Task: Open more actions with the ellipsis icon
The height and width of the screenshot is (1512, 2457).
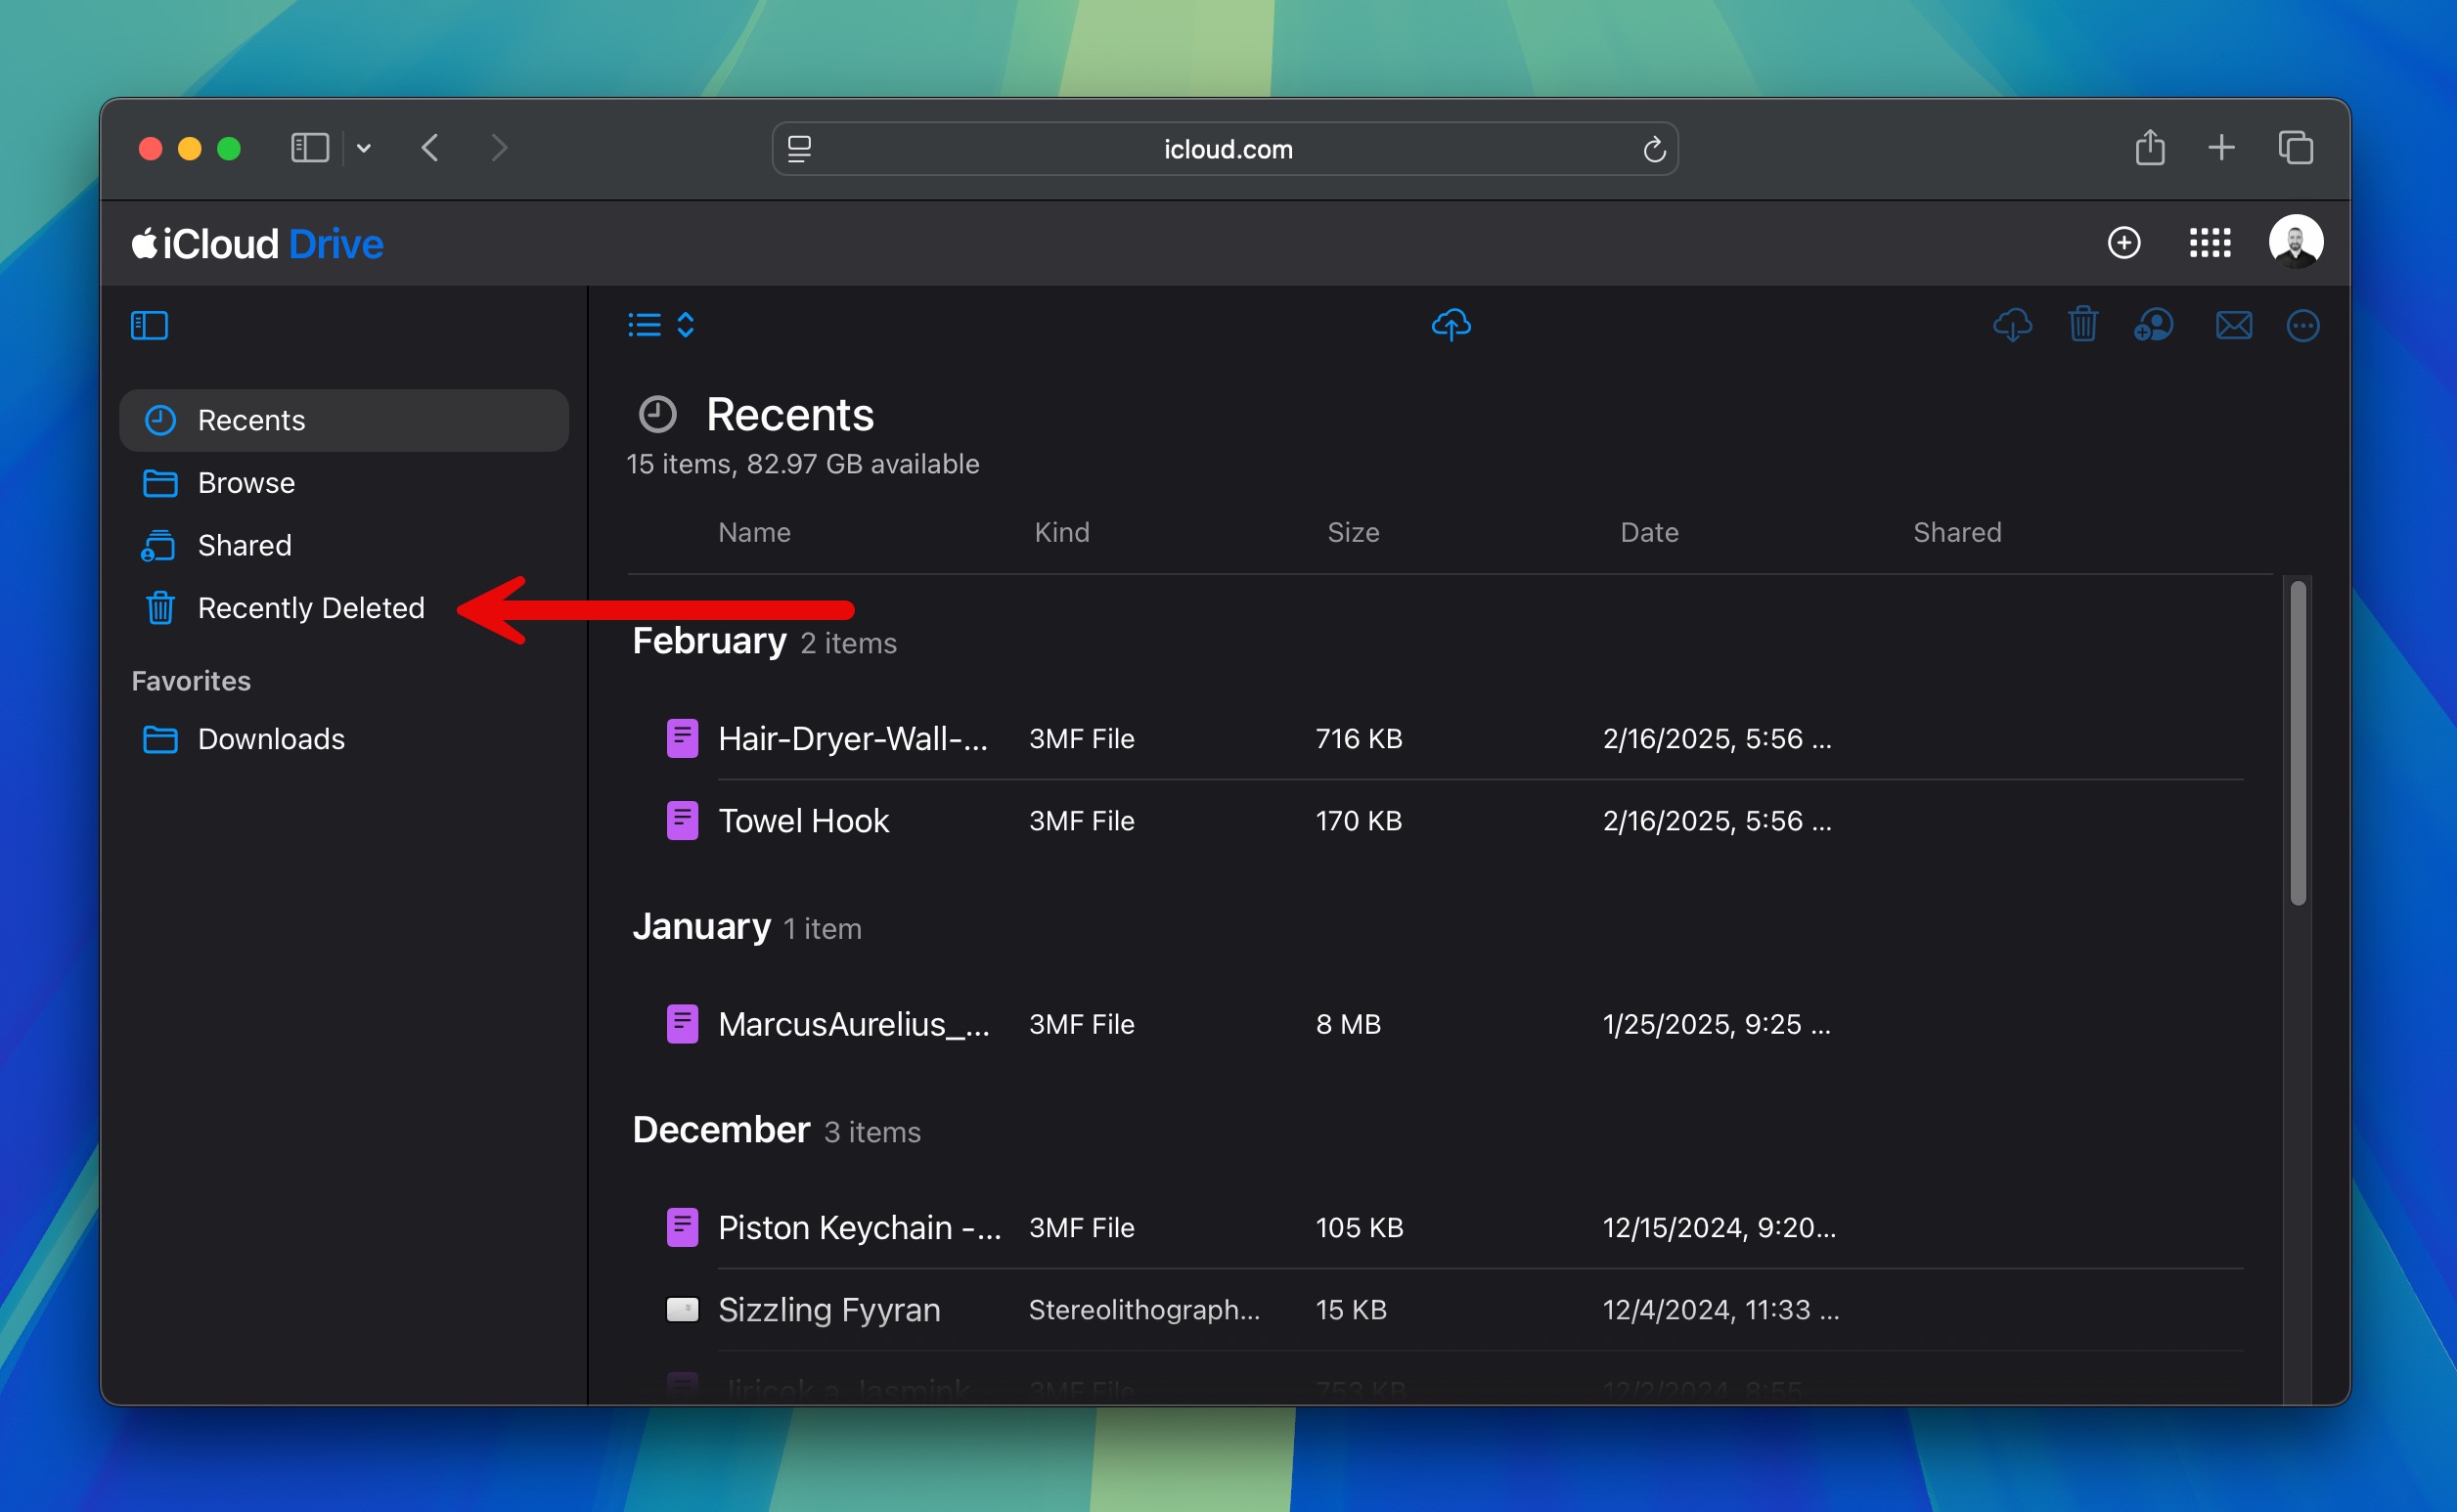Action: 2303,325
